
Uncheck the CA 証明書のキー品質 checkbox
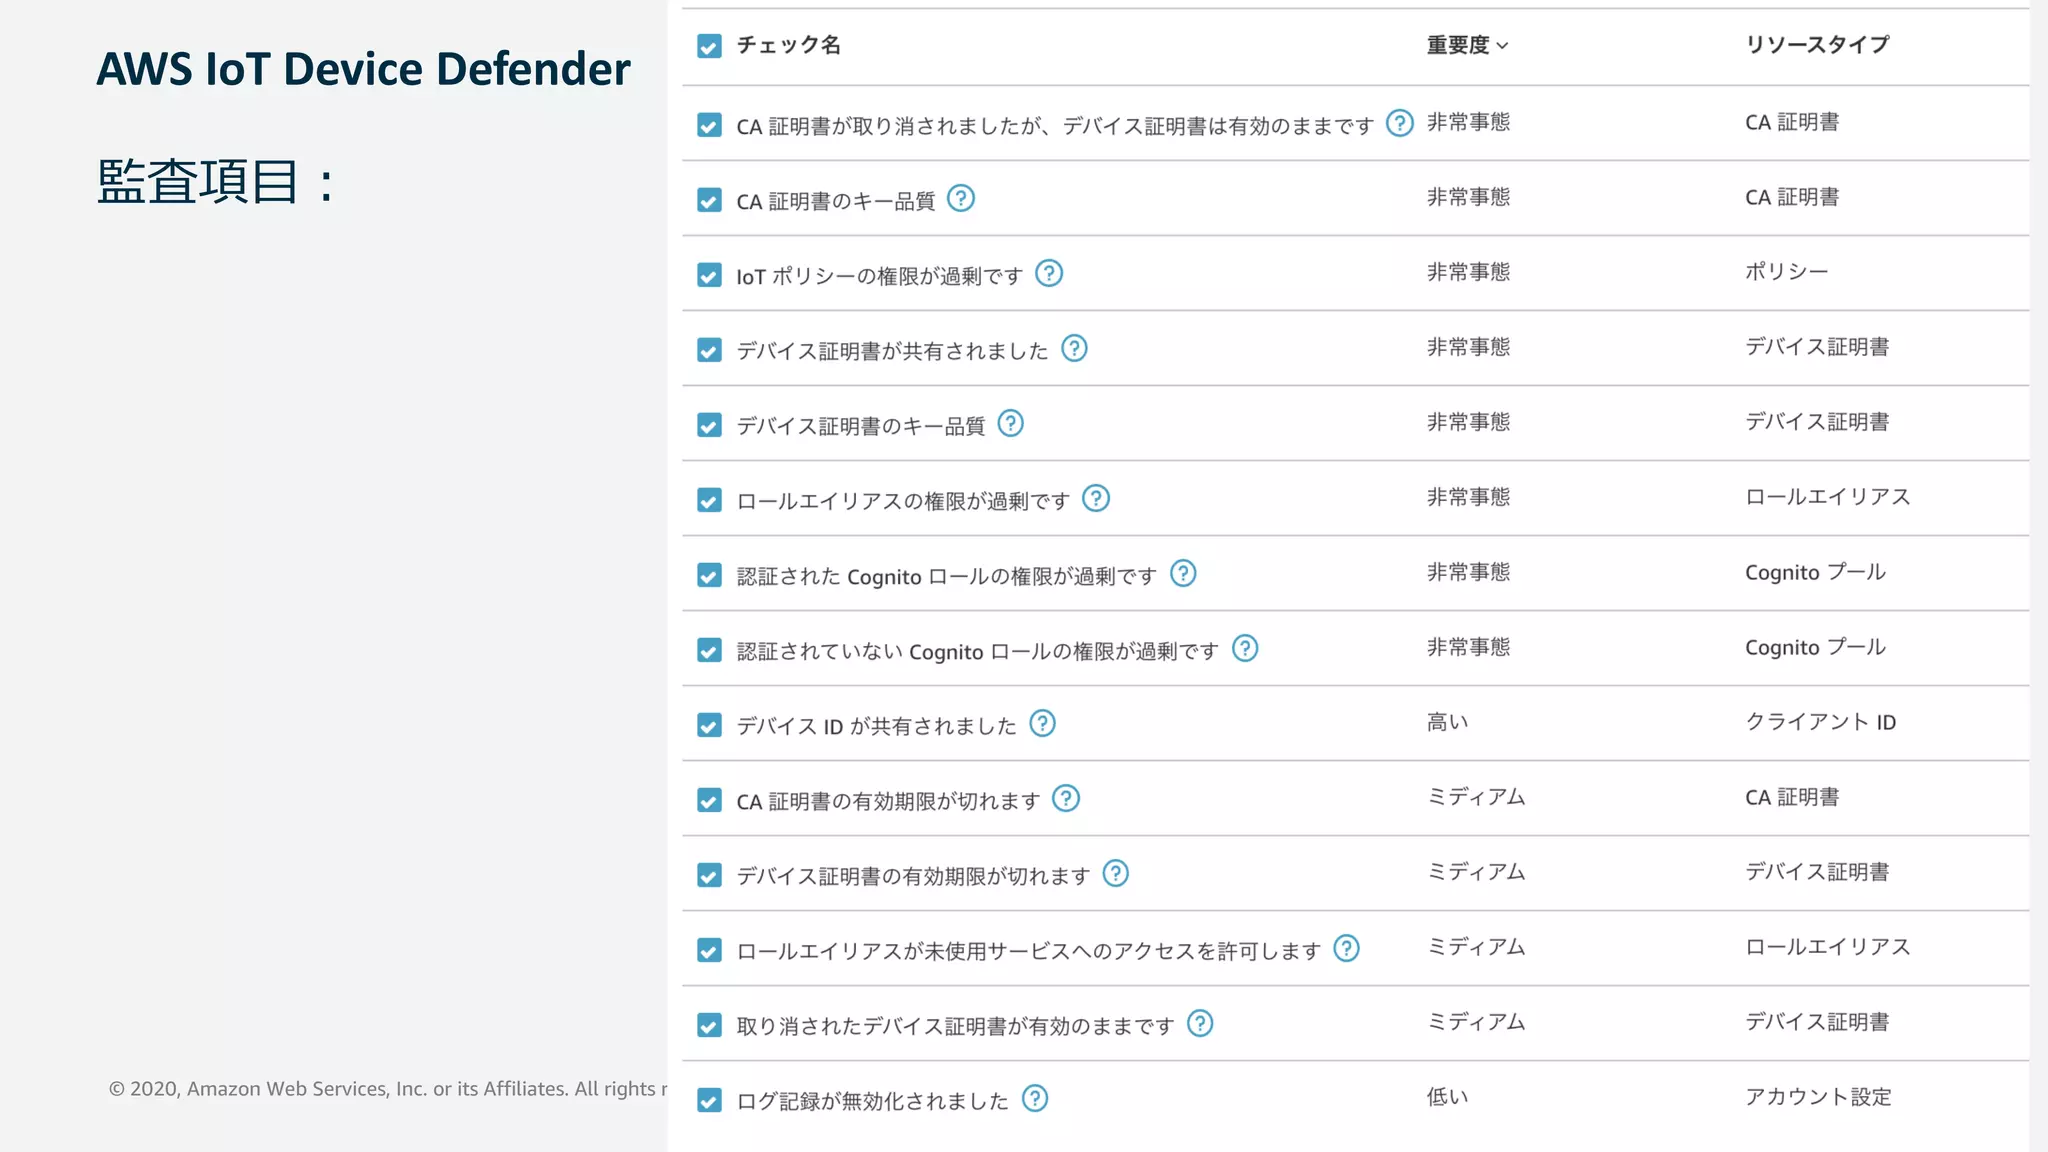tap(709, 200)
